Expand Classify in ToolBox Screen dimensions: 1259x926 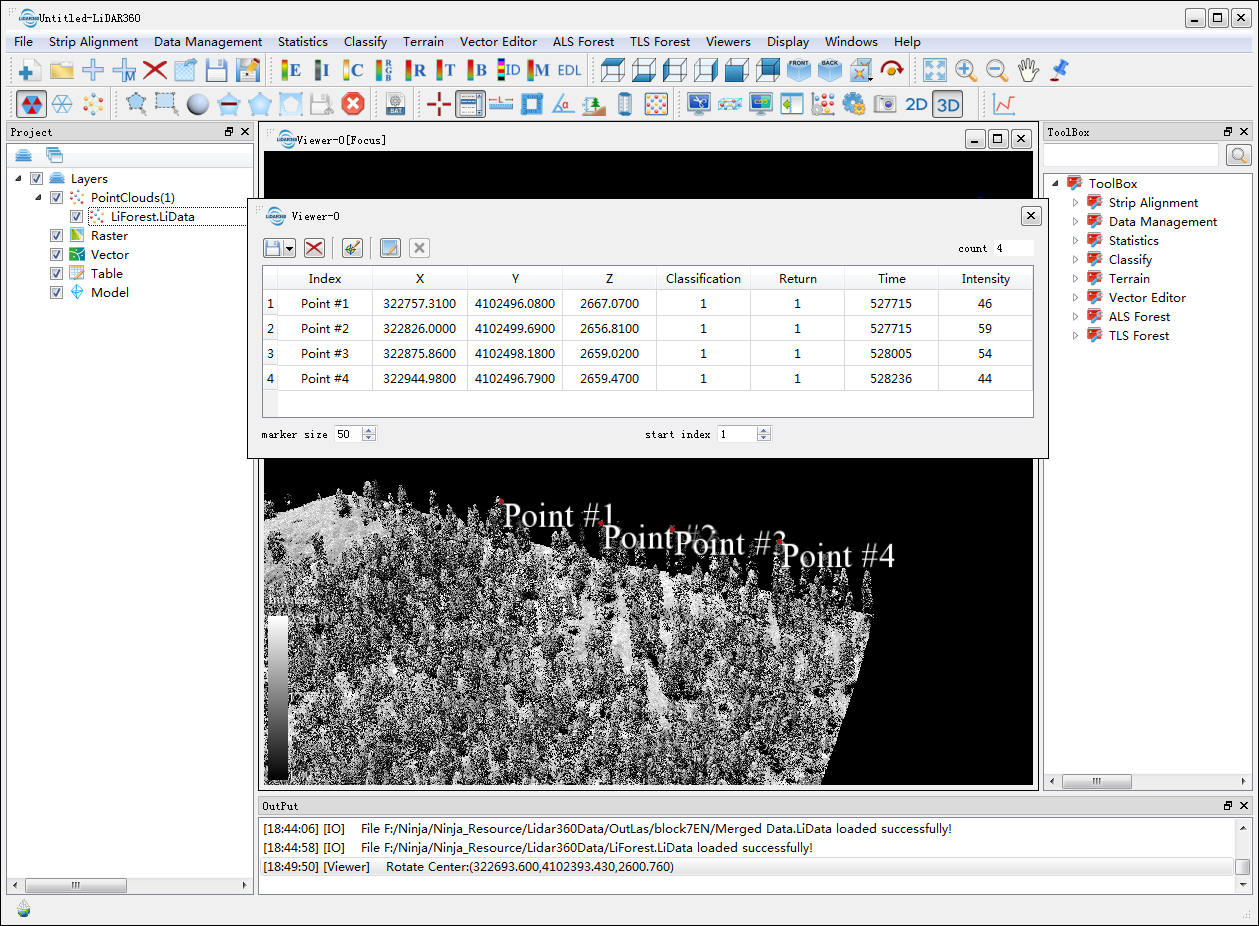[x=1076, y=260]
